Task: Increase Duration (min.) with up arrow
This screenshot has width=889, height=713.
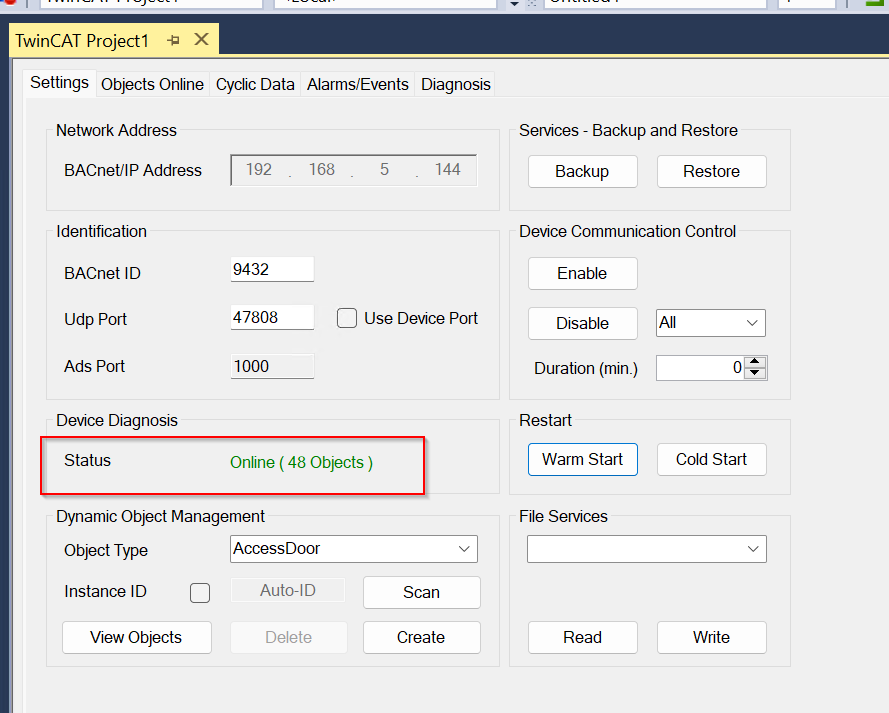Action: [x=755, y=362]
